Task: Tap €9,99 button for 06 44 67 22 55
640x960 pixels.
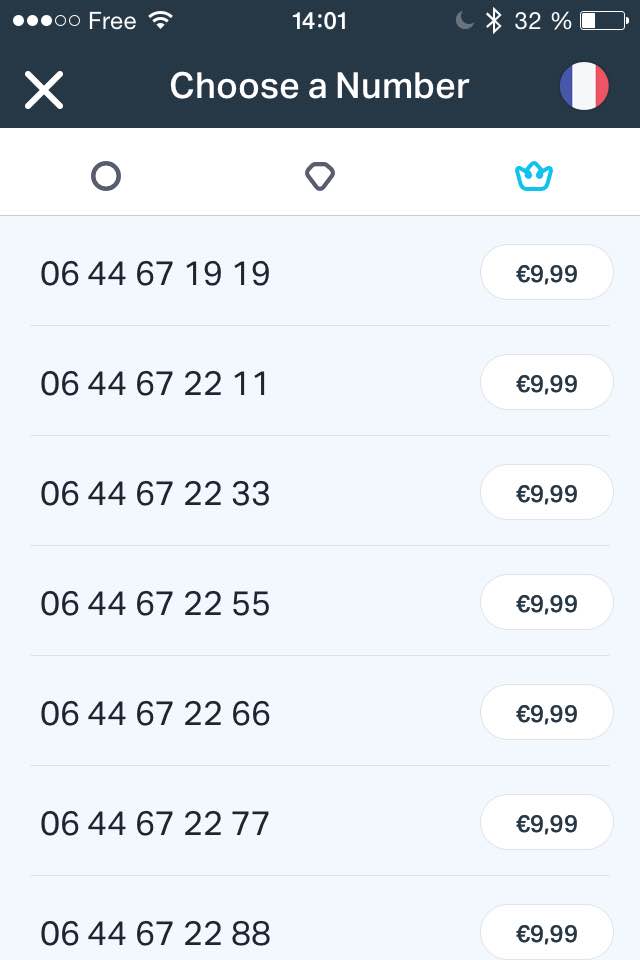Action: (x=546, y=603)
